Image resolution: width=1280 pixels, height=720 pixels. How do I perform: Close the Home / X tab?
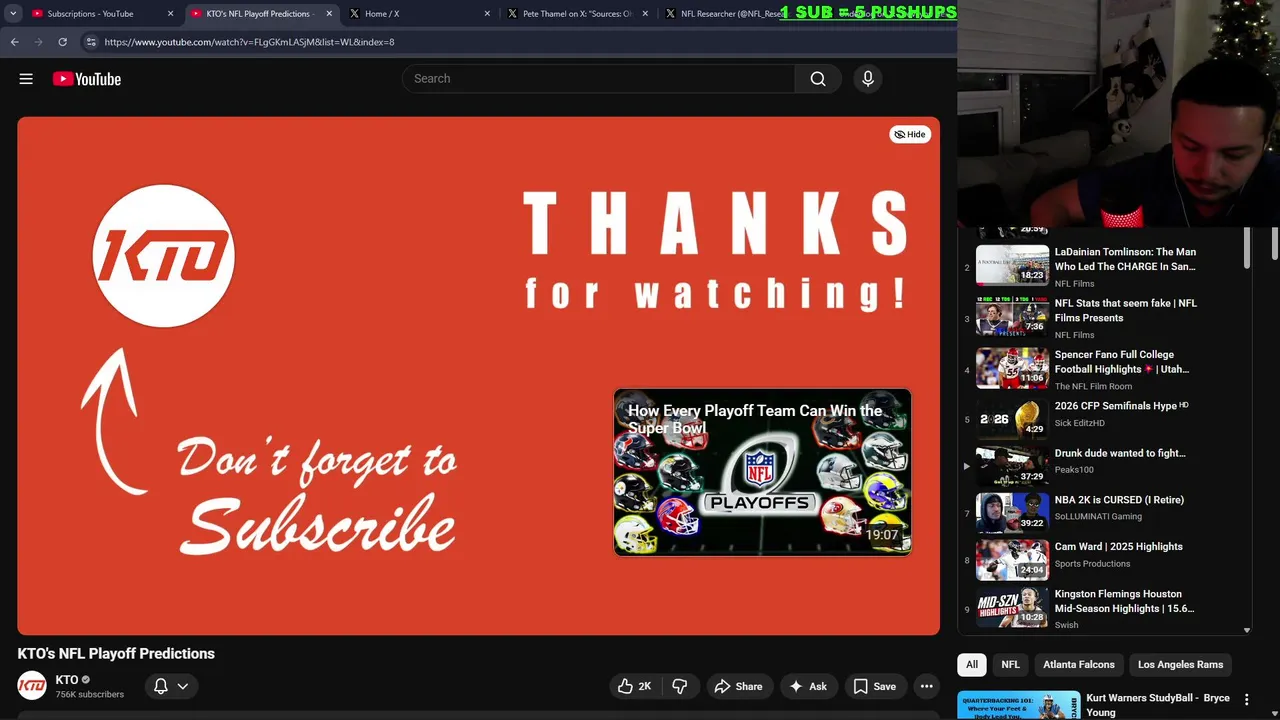pyautogui.click(x=487, y=14)
